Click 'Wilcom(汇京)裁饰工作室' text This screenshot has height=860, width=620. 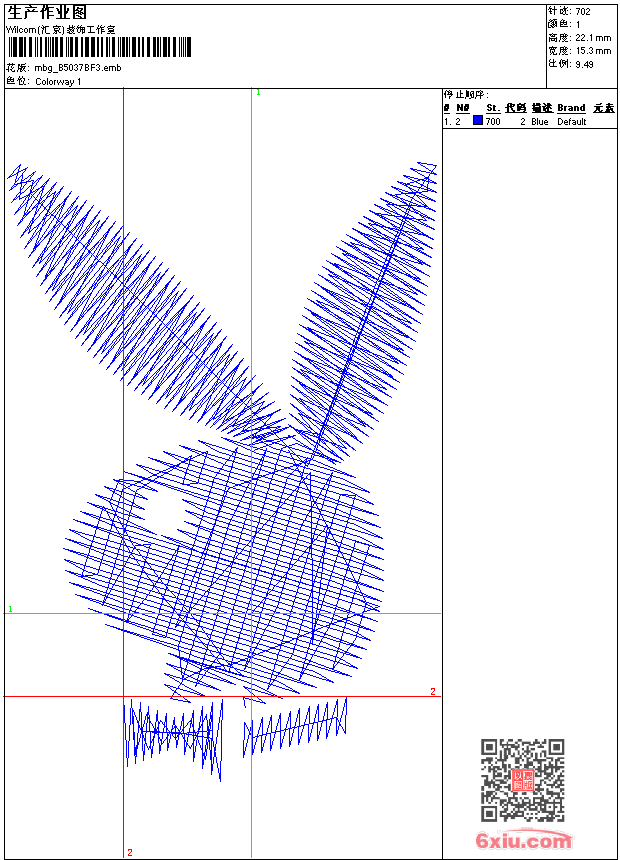tap(61, 30)
